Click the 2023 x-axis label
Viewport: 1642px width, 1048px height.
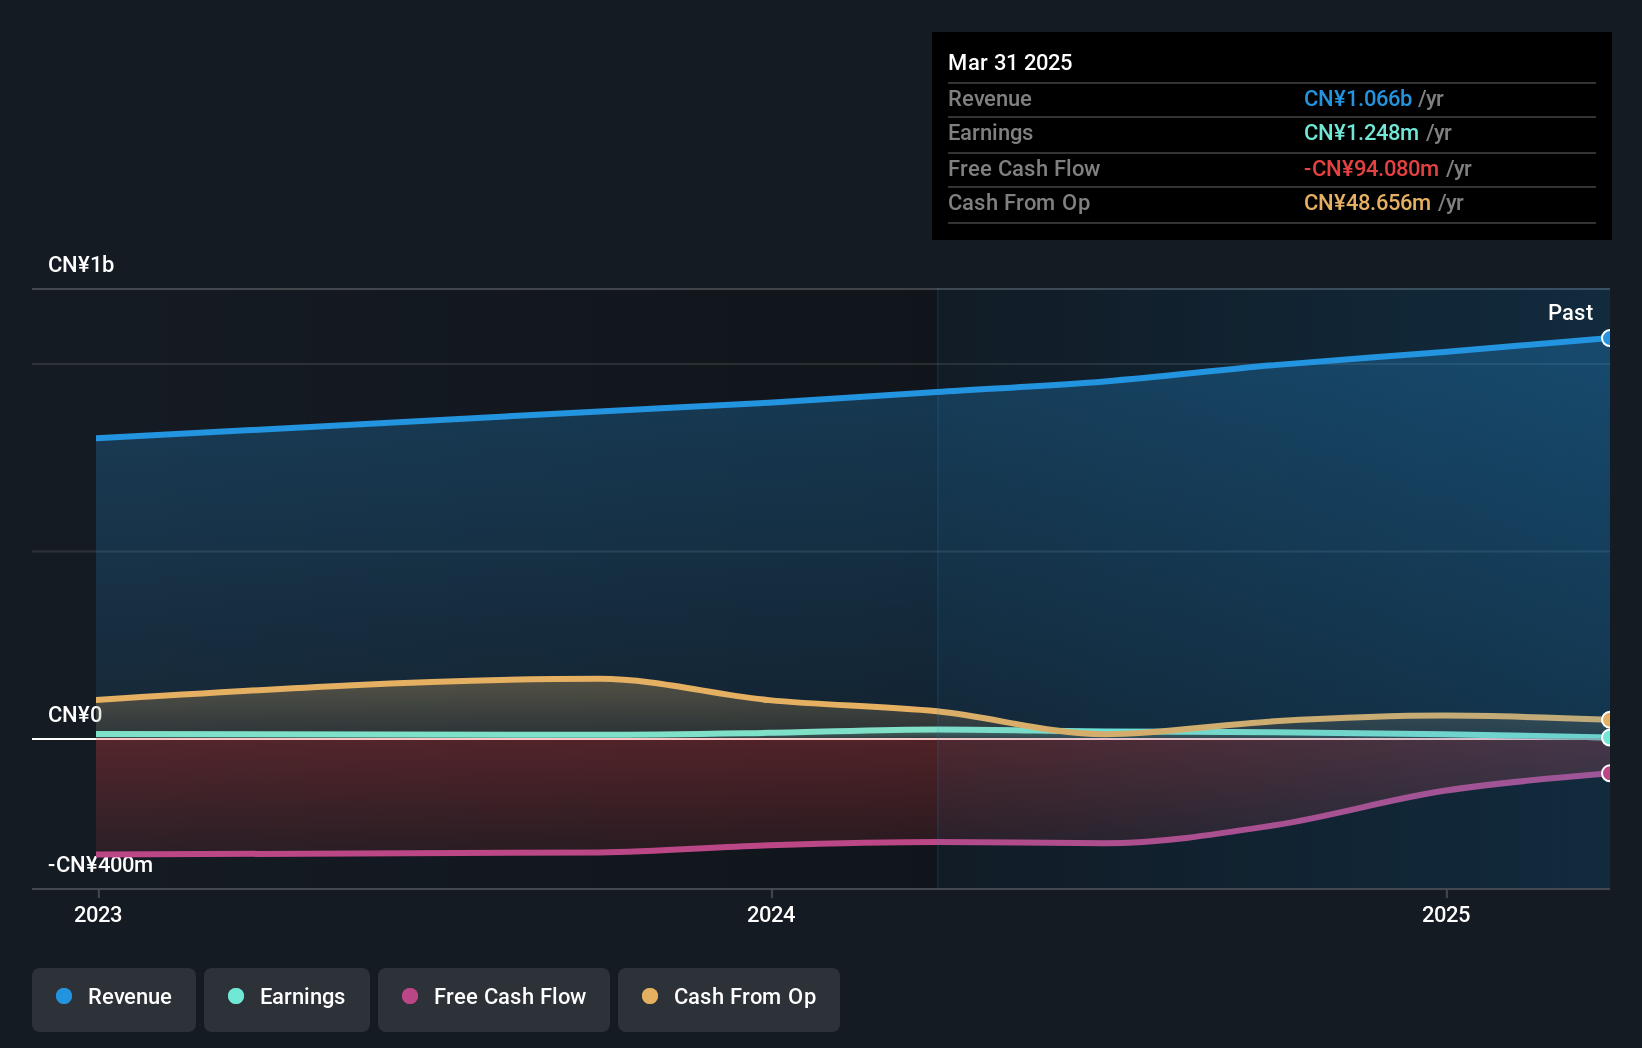tap(98, 914)
